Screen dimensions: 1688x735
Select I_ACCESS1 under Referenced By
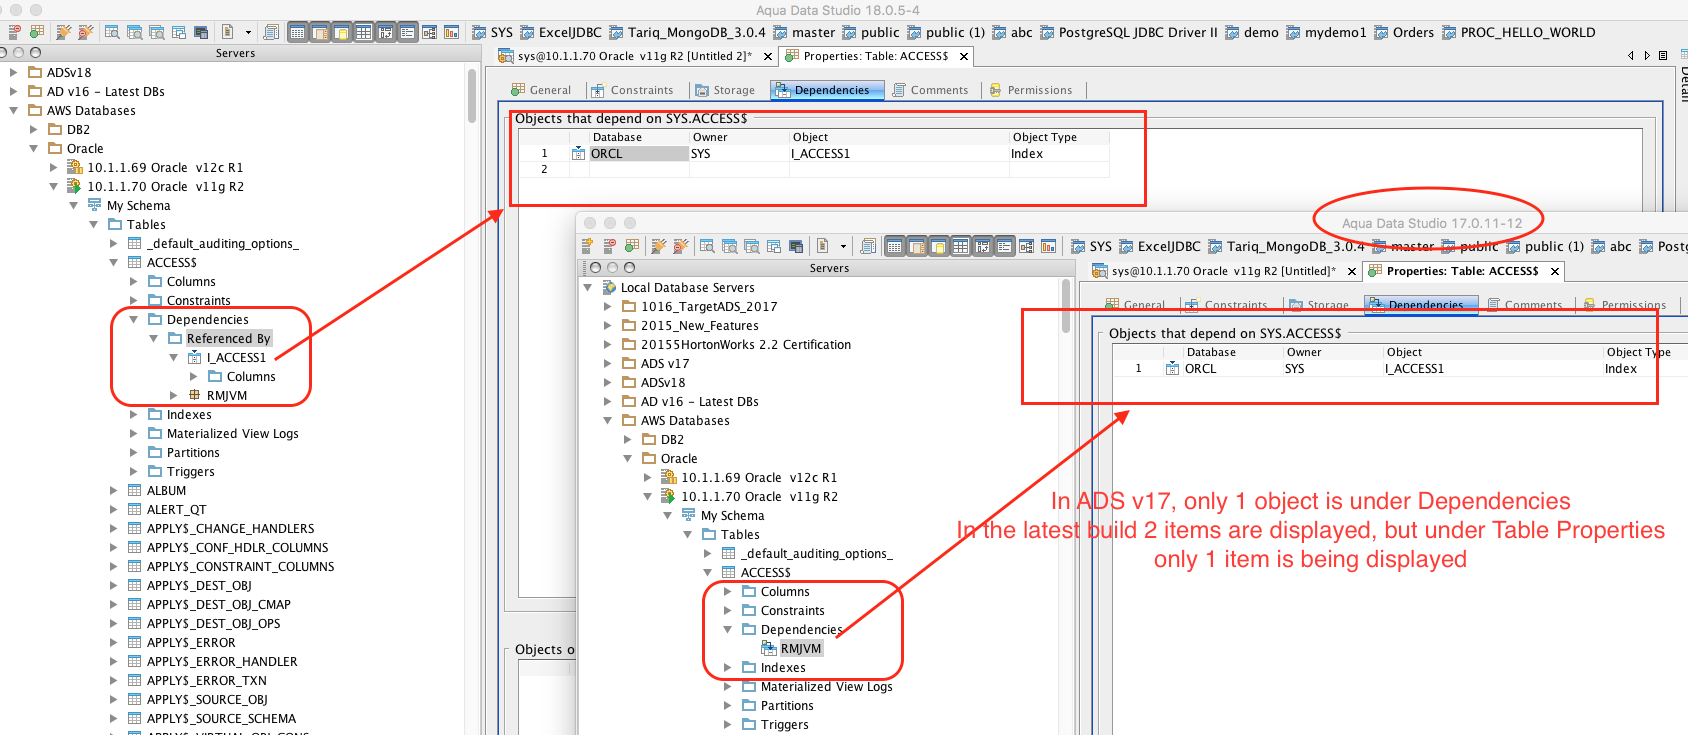(x=236, y=358)
